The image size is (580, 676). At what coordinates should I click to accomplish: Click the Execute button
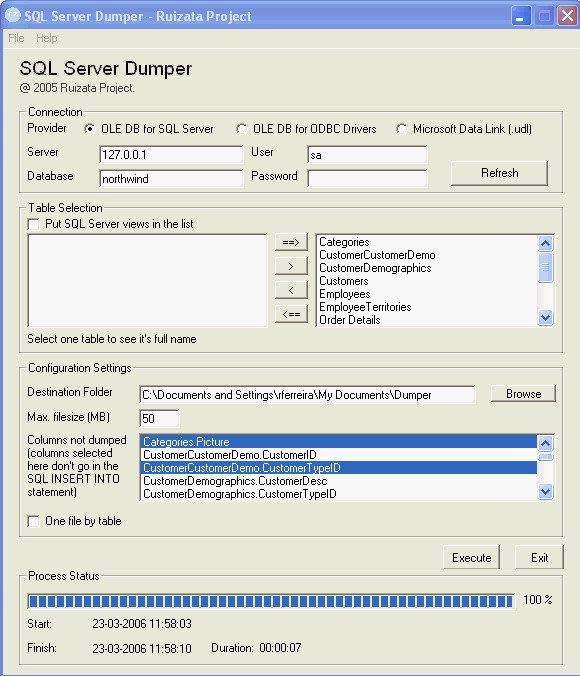click(472, 557)
